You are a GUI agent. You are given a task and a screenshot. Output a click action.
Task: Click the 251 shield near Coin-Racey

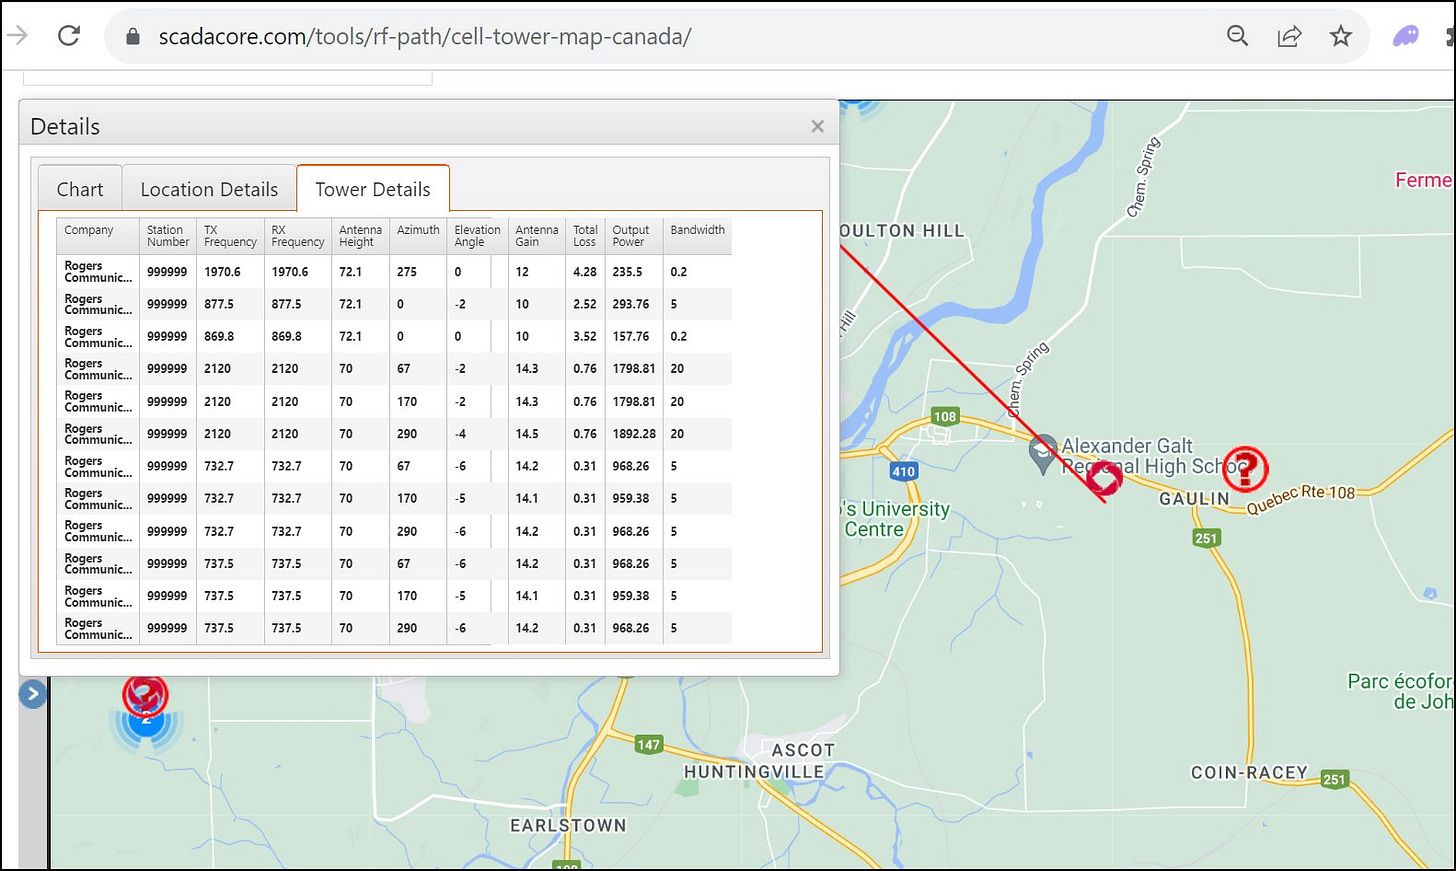pos(1335,779)
